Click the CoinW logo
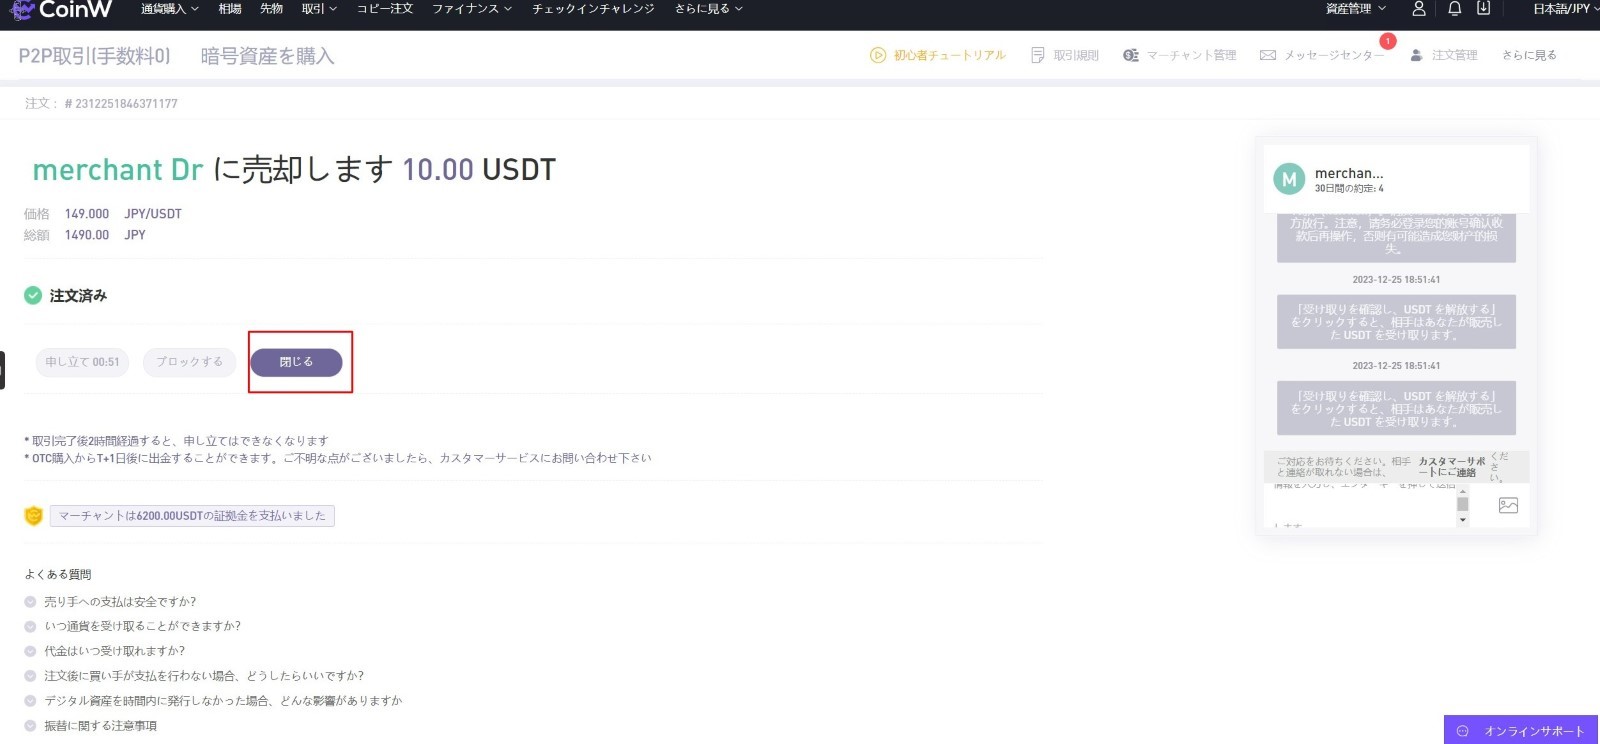 coord(60,10)
